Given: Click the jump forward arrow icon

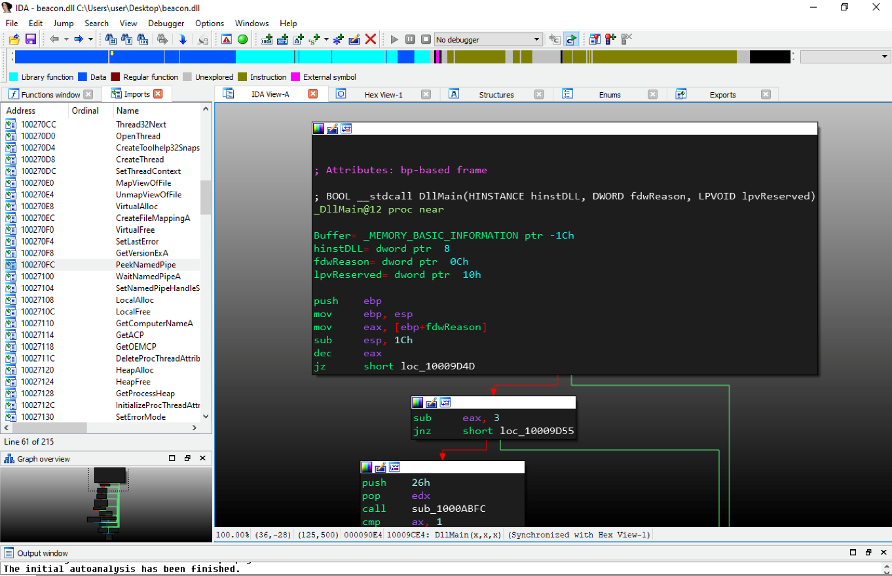Looking at the screenshot, I should [78, 39].
